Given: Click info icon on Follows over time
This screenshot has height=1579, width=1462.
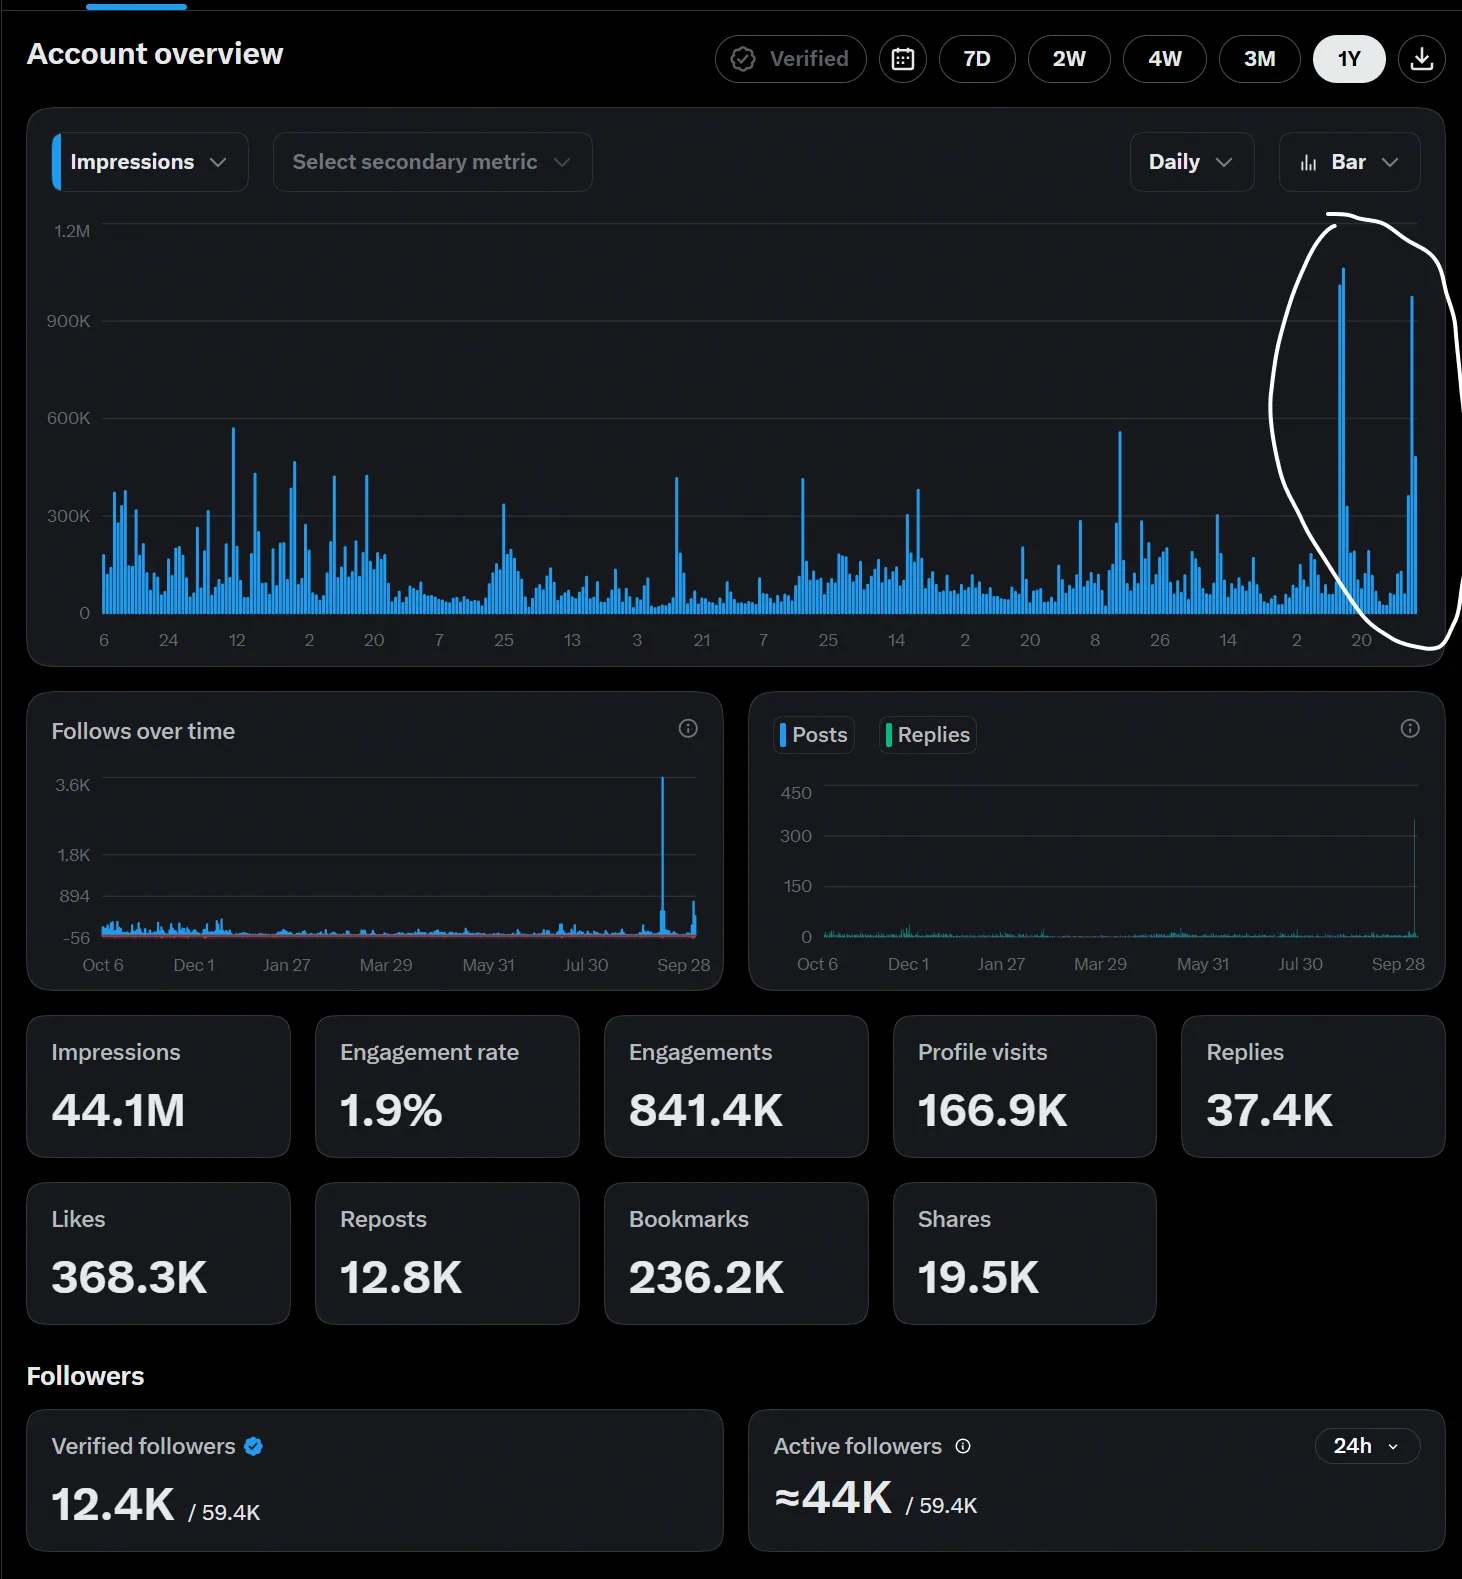Looking at the screenshot, I should point(688,728).
